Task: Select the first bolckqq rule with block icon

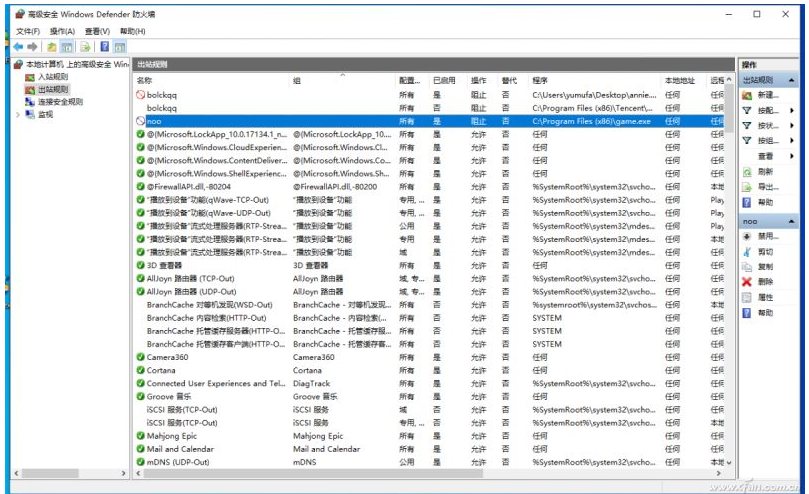Action: [x=429, y=95]
